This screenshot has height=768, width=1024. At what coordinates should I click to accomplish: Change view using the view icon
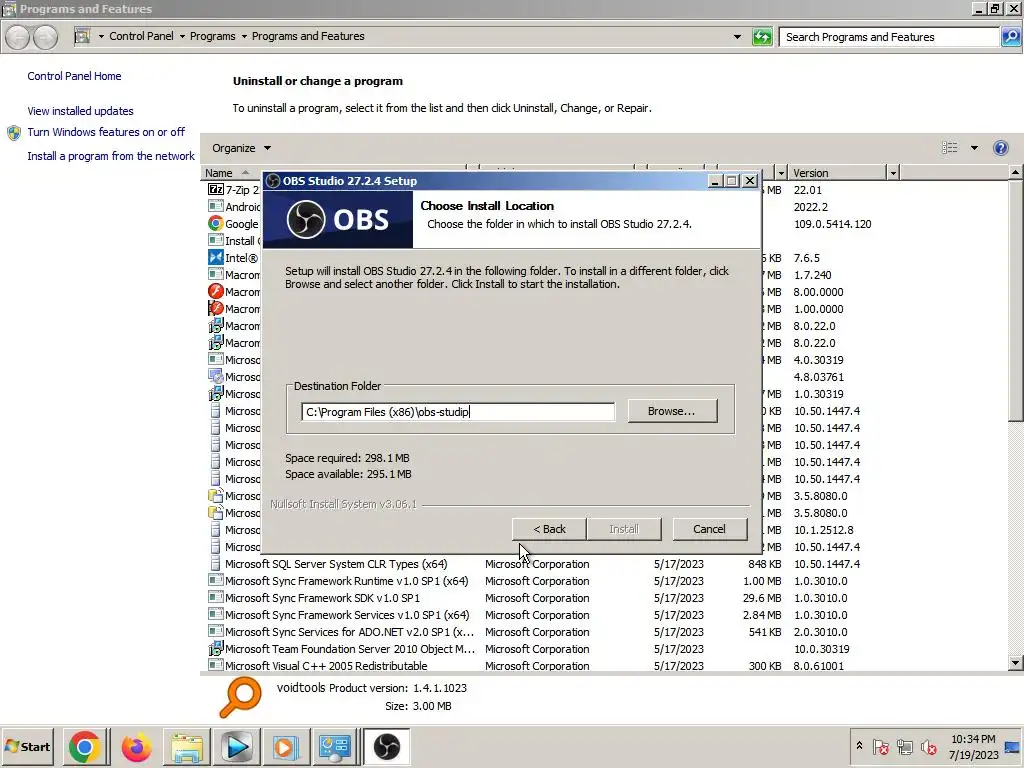coord(950,148)
